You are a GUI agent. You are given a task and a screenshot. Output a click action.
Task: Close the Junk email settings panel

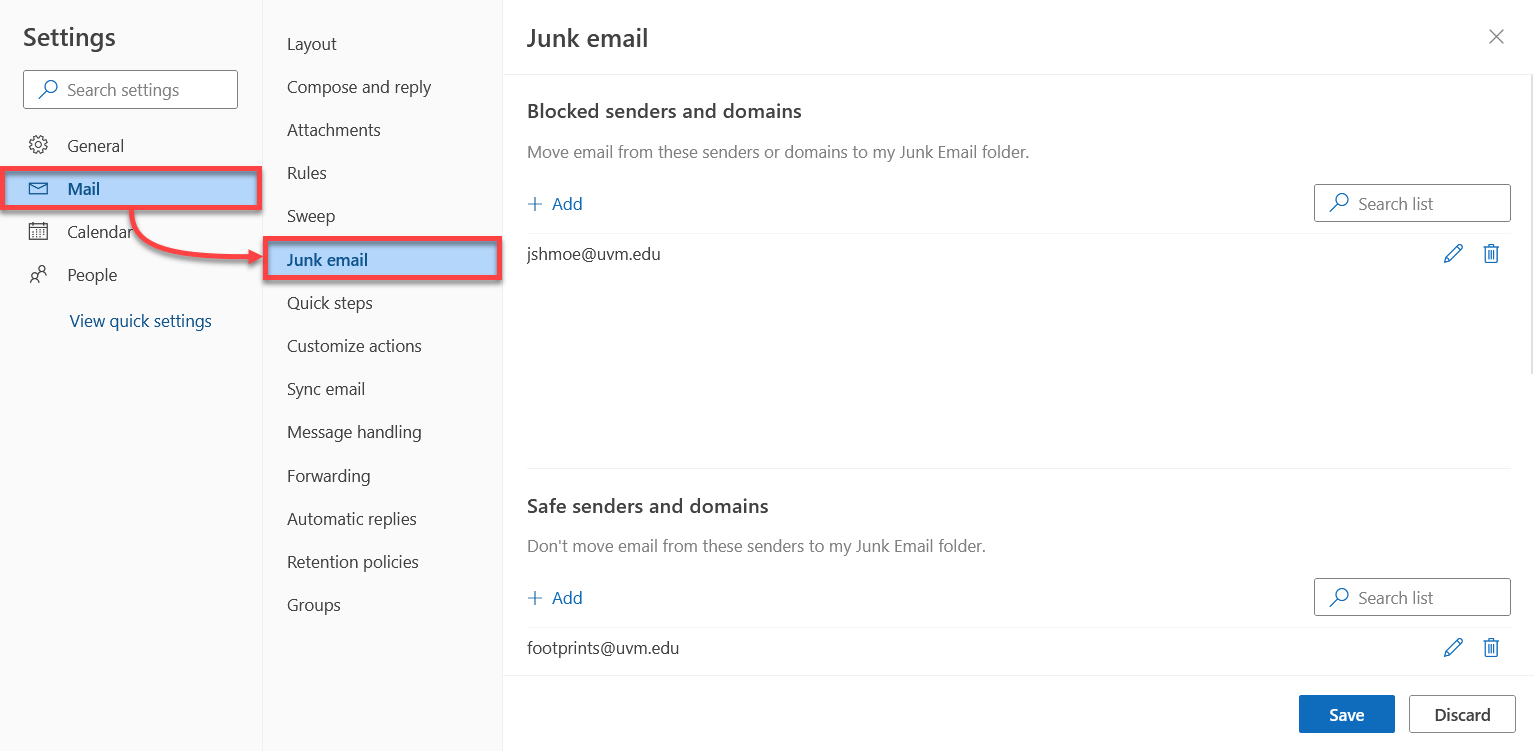tap(1496, 37)
